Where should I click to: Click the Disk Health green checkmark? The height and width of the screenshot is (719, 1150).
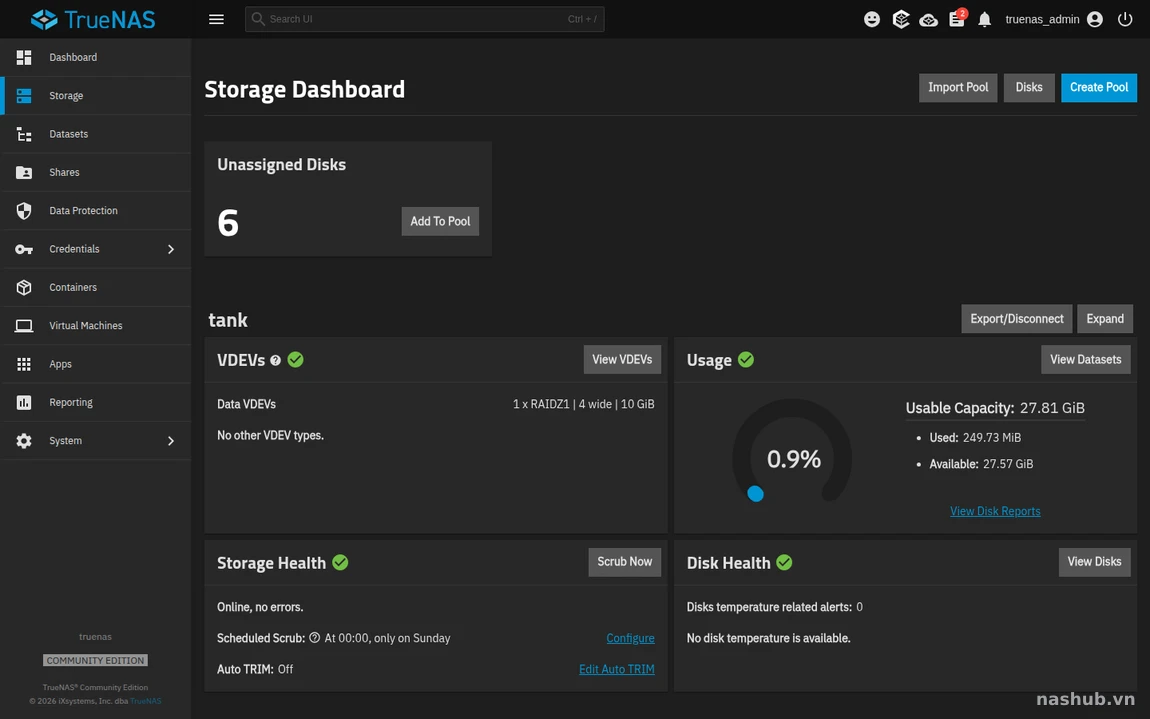pyautogui.click(x=784, y=562)
